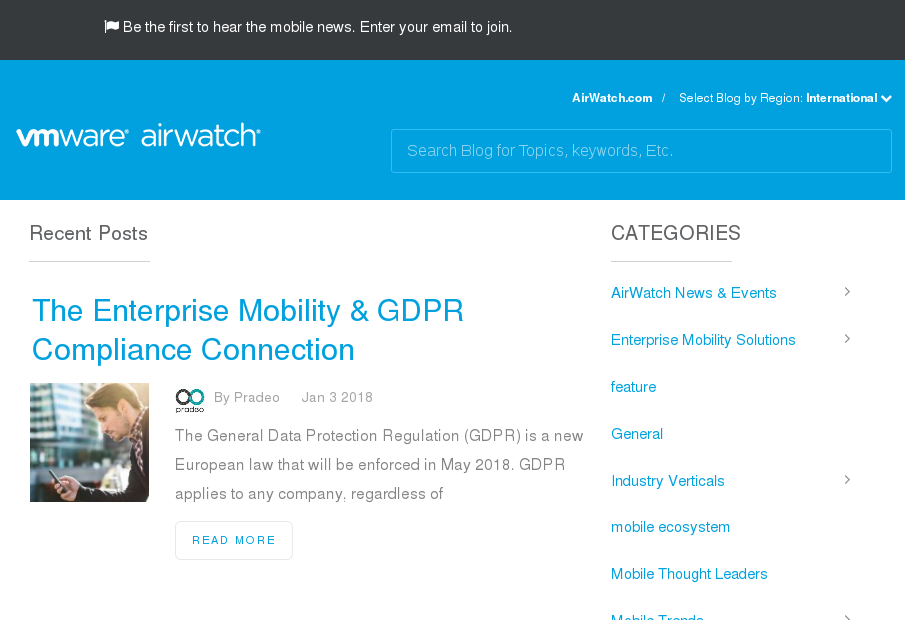The image size is (905, 620).
Task: Click inside the blog search field
Action: 640,150
